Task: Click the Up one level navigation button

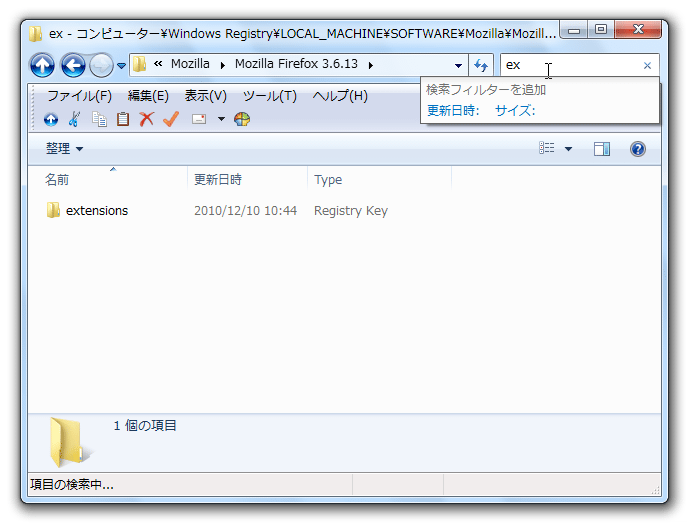Action: 42,65
